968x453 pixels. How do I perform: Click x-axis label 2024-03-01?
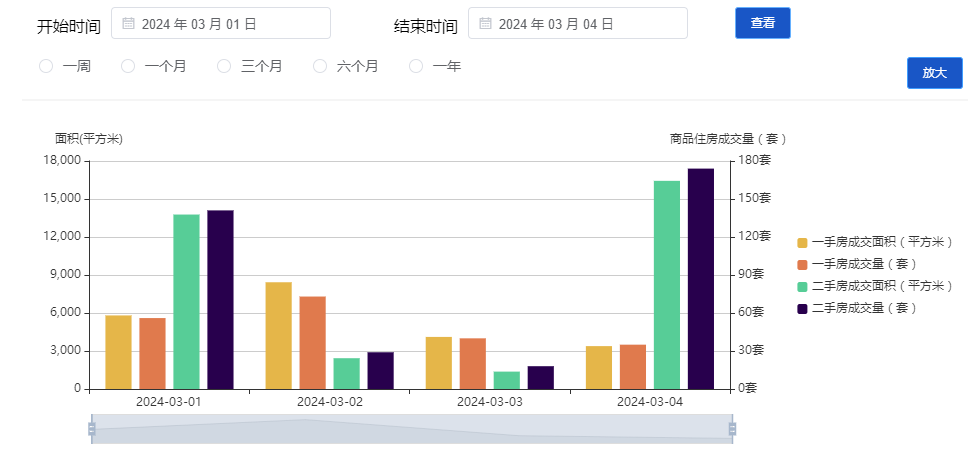(x=169, y=402)
